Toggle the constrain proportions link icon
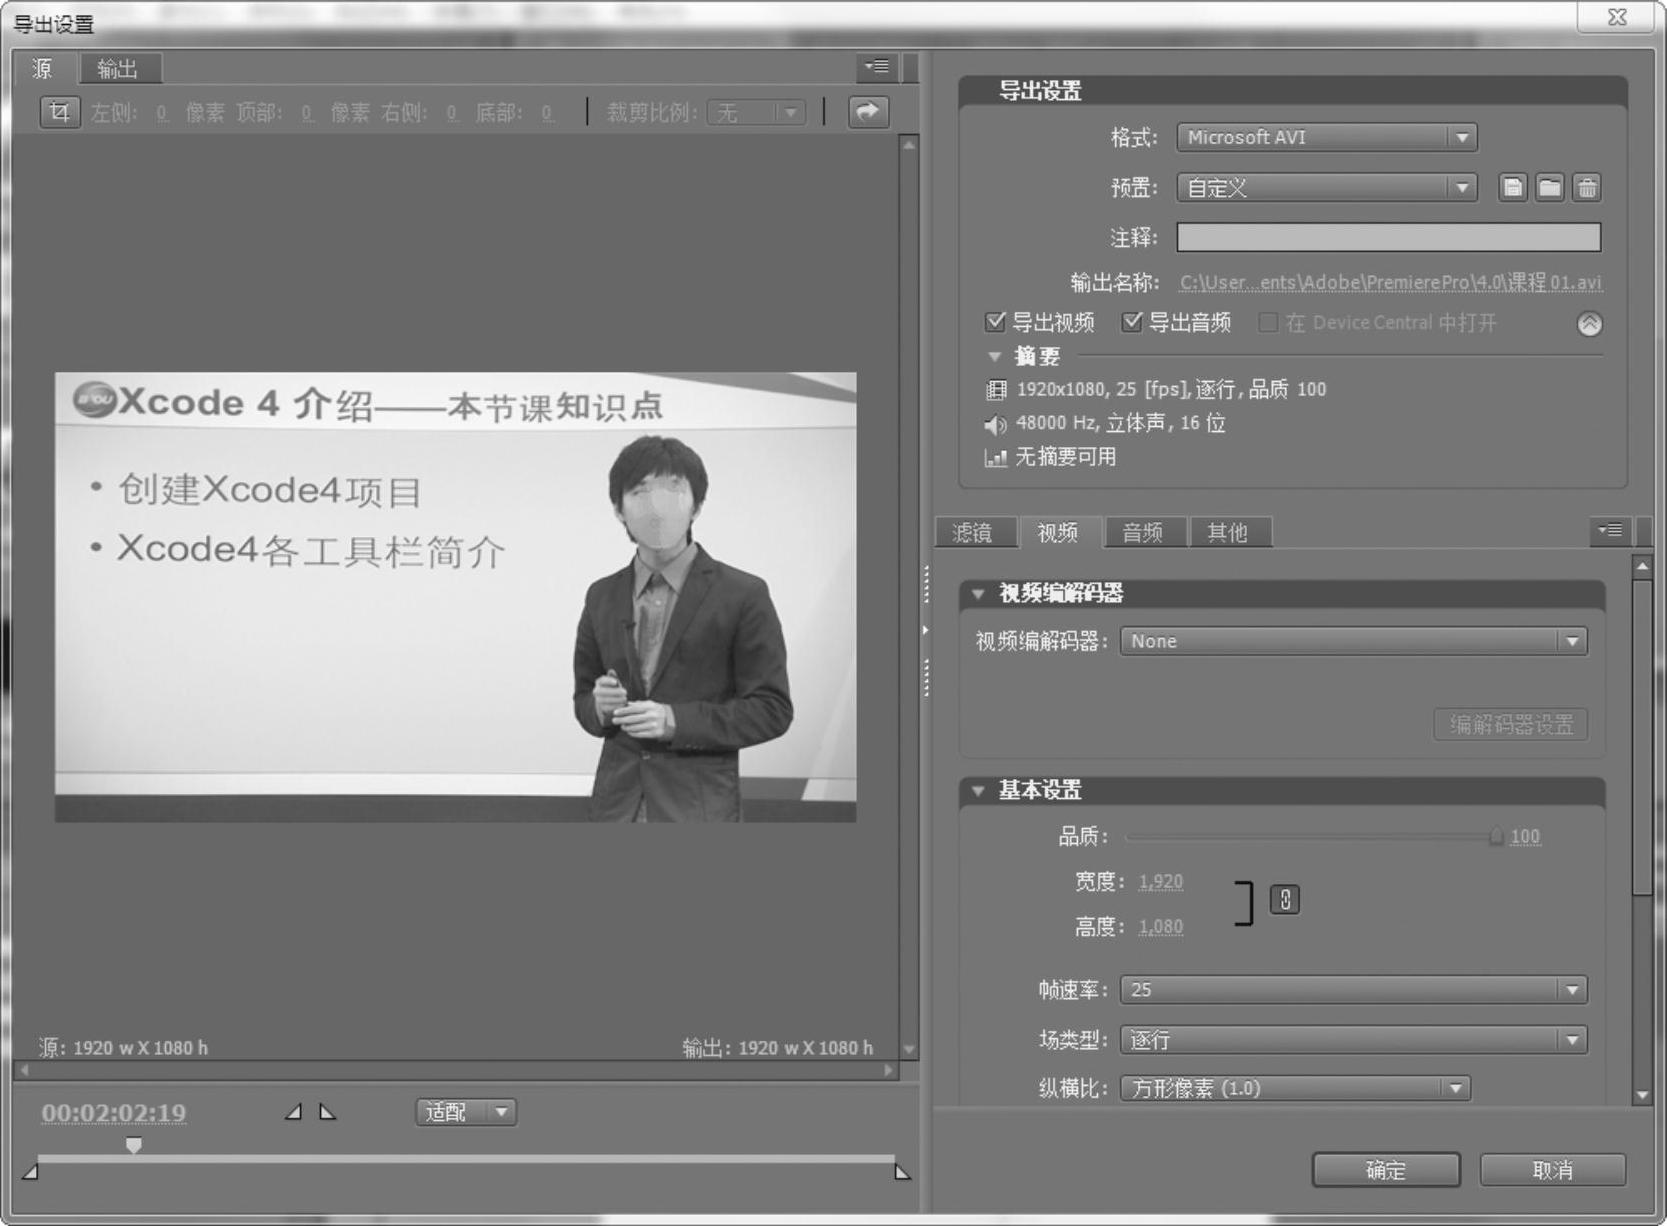The width and height of the screenshot is (1667, 1226). coord(1285,899)
